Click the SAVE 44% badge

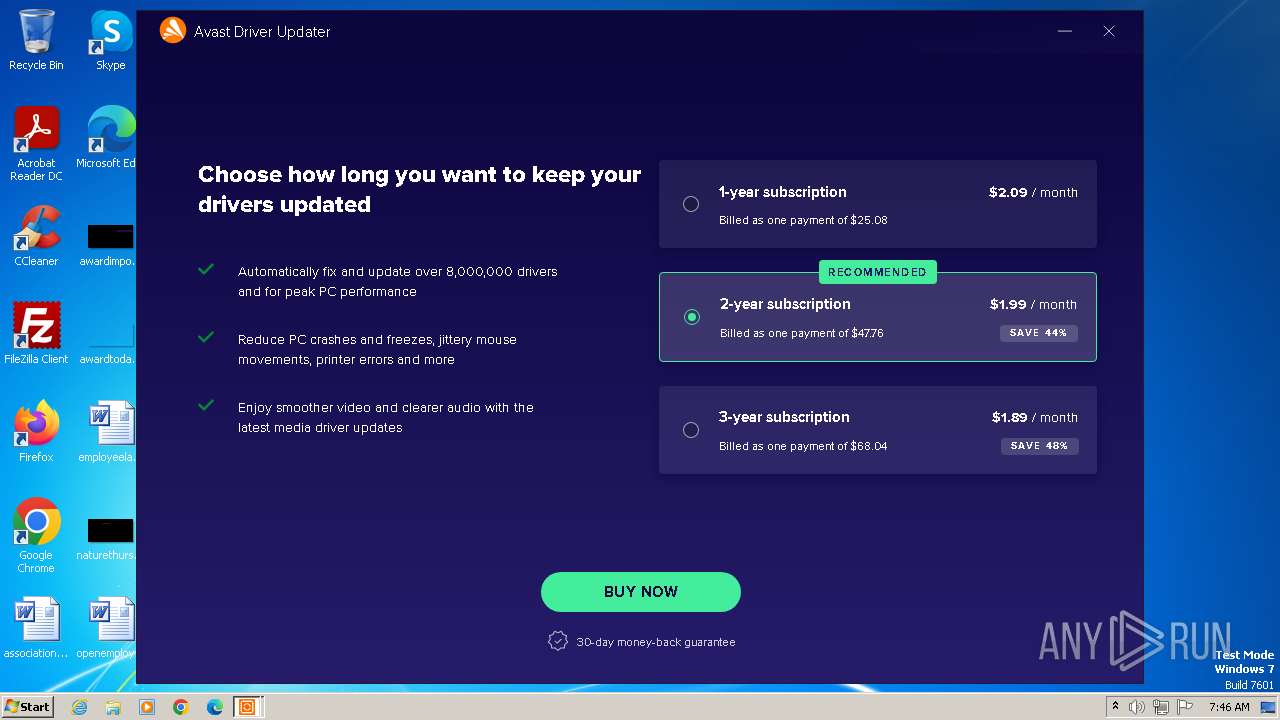pos(1039,333)
